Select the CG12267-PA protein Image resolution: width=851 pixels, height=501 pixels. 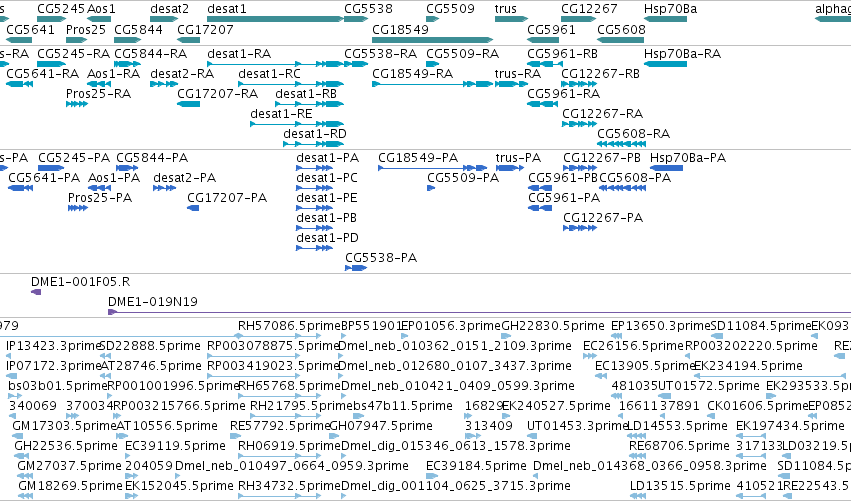(603, 218)
